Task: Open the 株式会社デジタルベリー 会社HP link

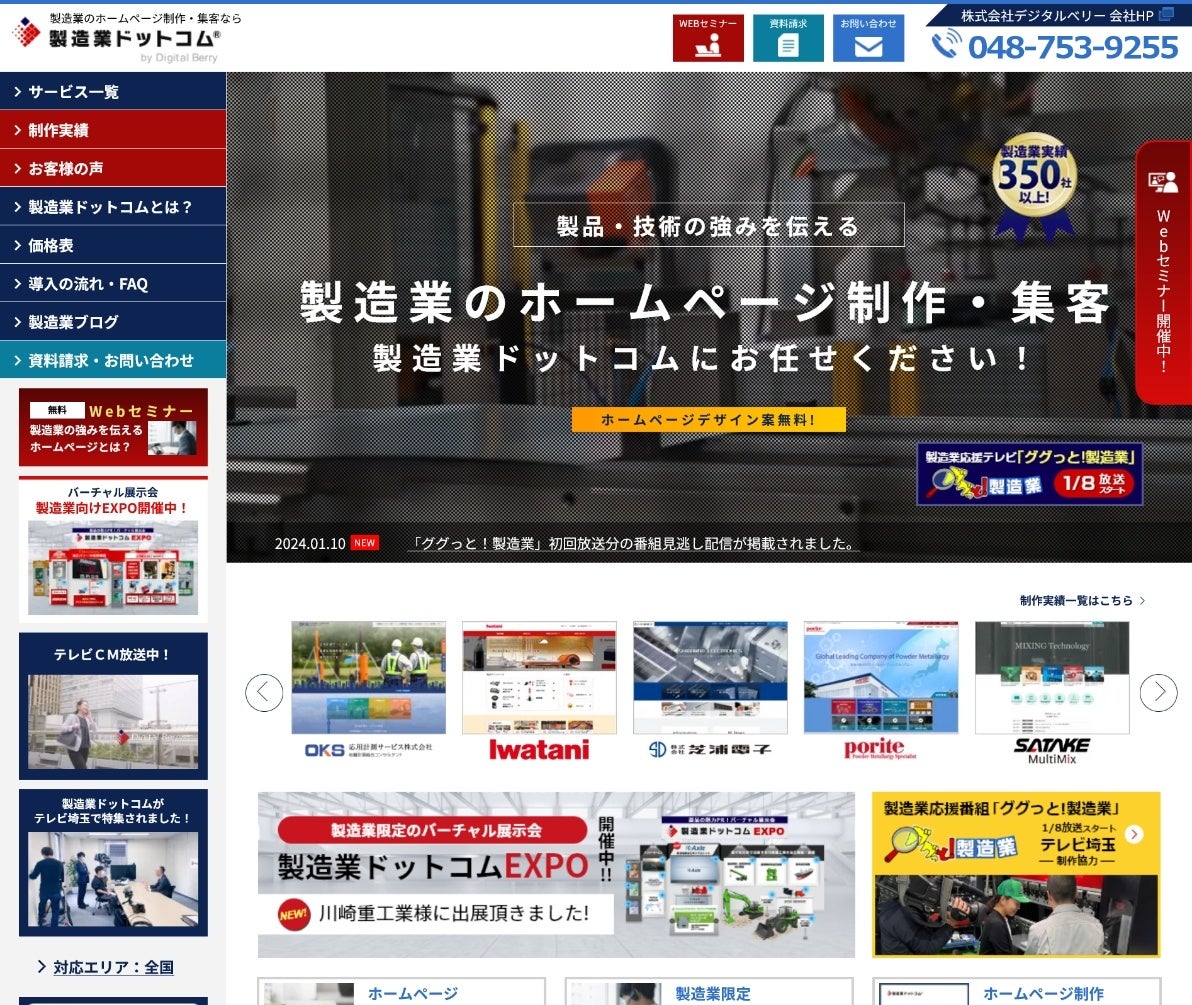Action: click(x=1067, y=16)
